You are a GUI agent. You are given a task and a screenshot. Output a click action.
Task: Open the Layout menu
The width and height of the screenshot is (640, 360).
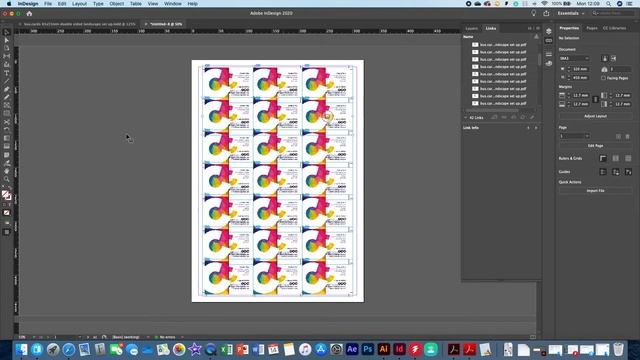(x=79, y=4)
